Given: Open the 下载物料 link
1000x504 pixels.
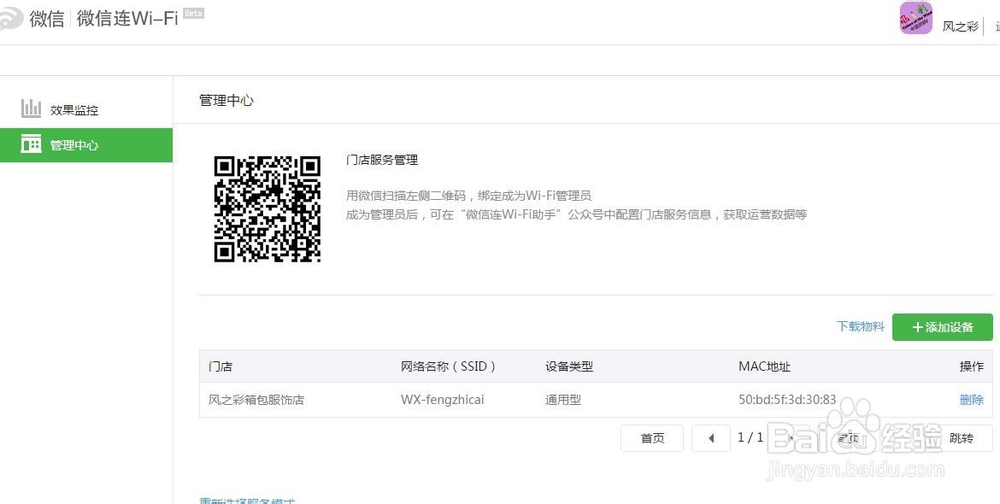Looking at the screenshot, I should (x=860, y=326).
